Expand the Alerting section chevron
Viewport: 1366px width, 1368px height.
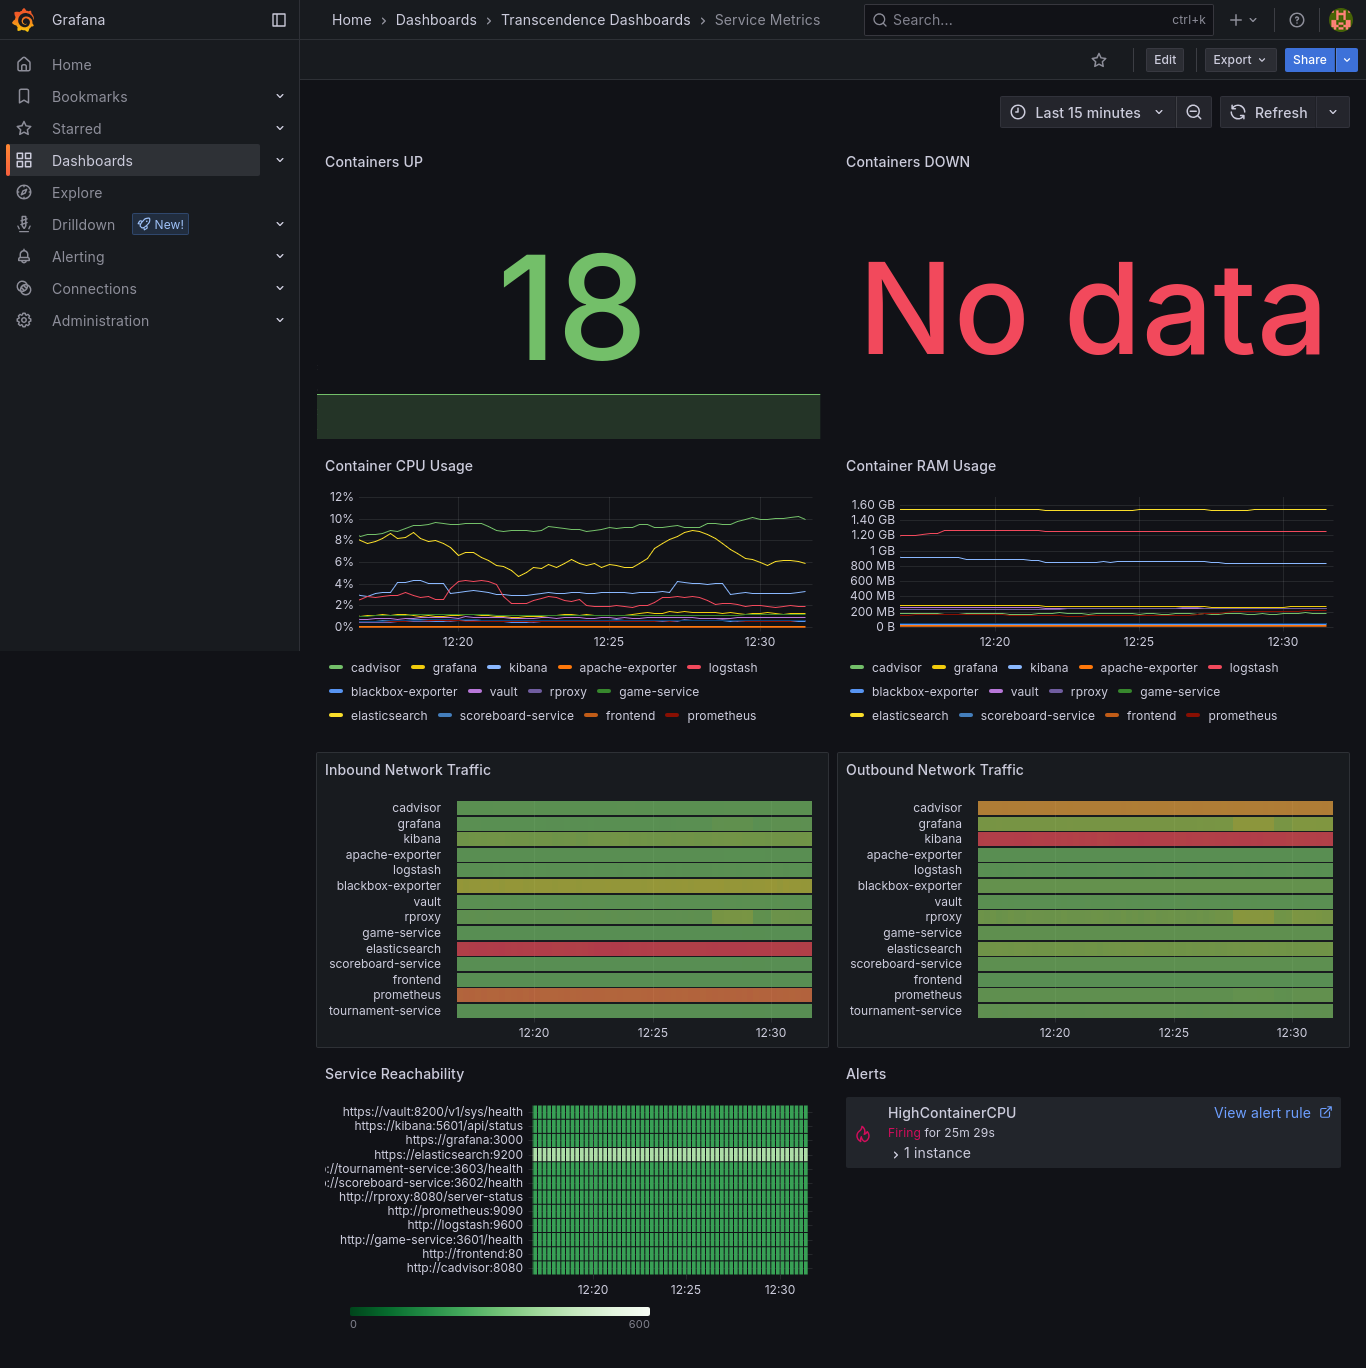(x=280, y=256)
